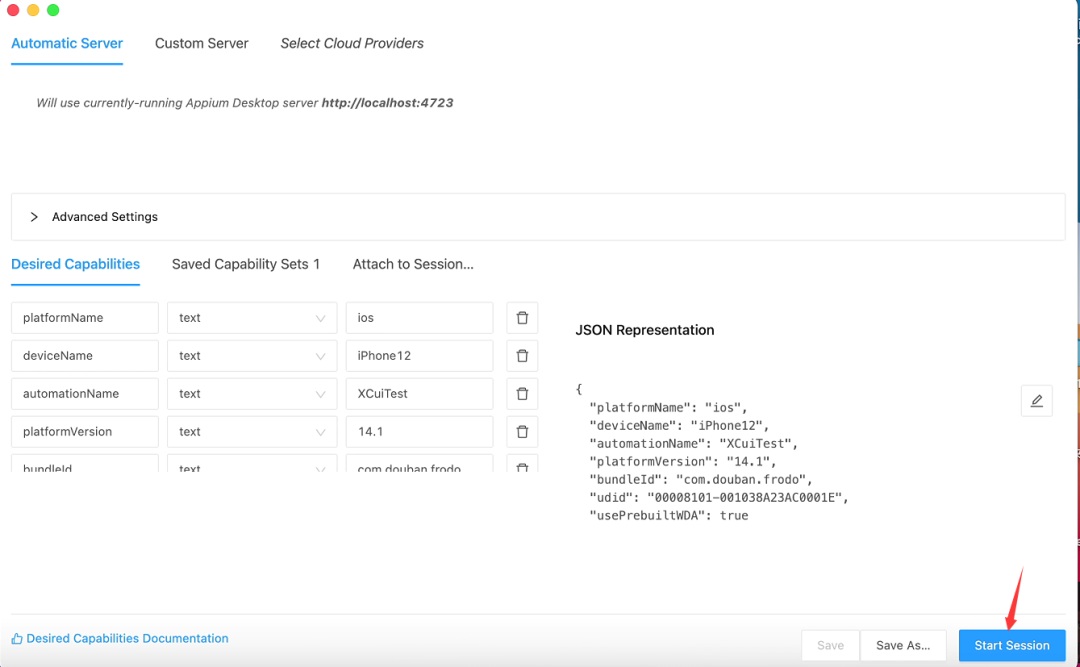Image resolution: width=1080 pixels, height=667 pixels.
Task: Open Desired Capabilities Documentation link
Action: 127,639
